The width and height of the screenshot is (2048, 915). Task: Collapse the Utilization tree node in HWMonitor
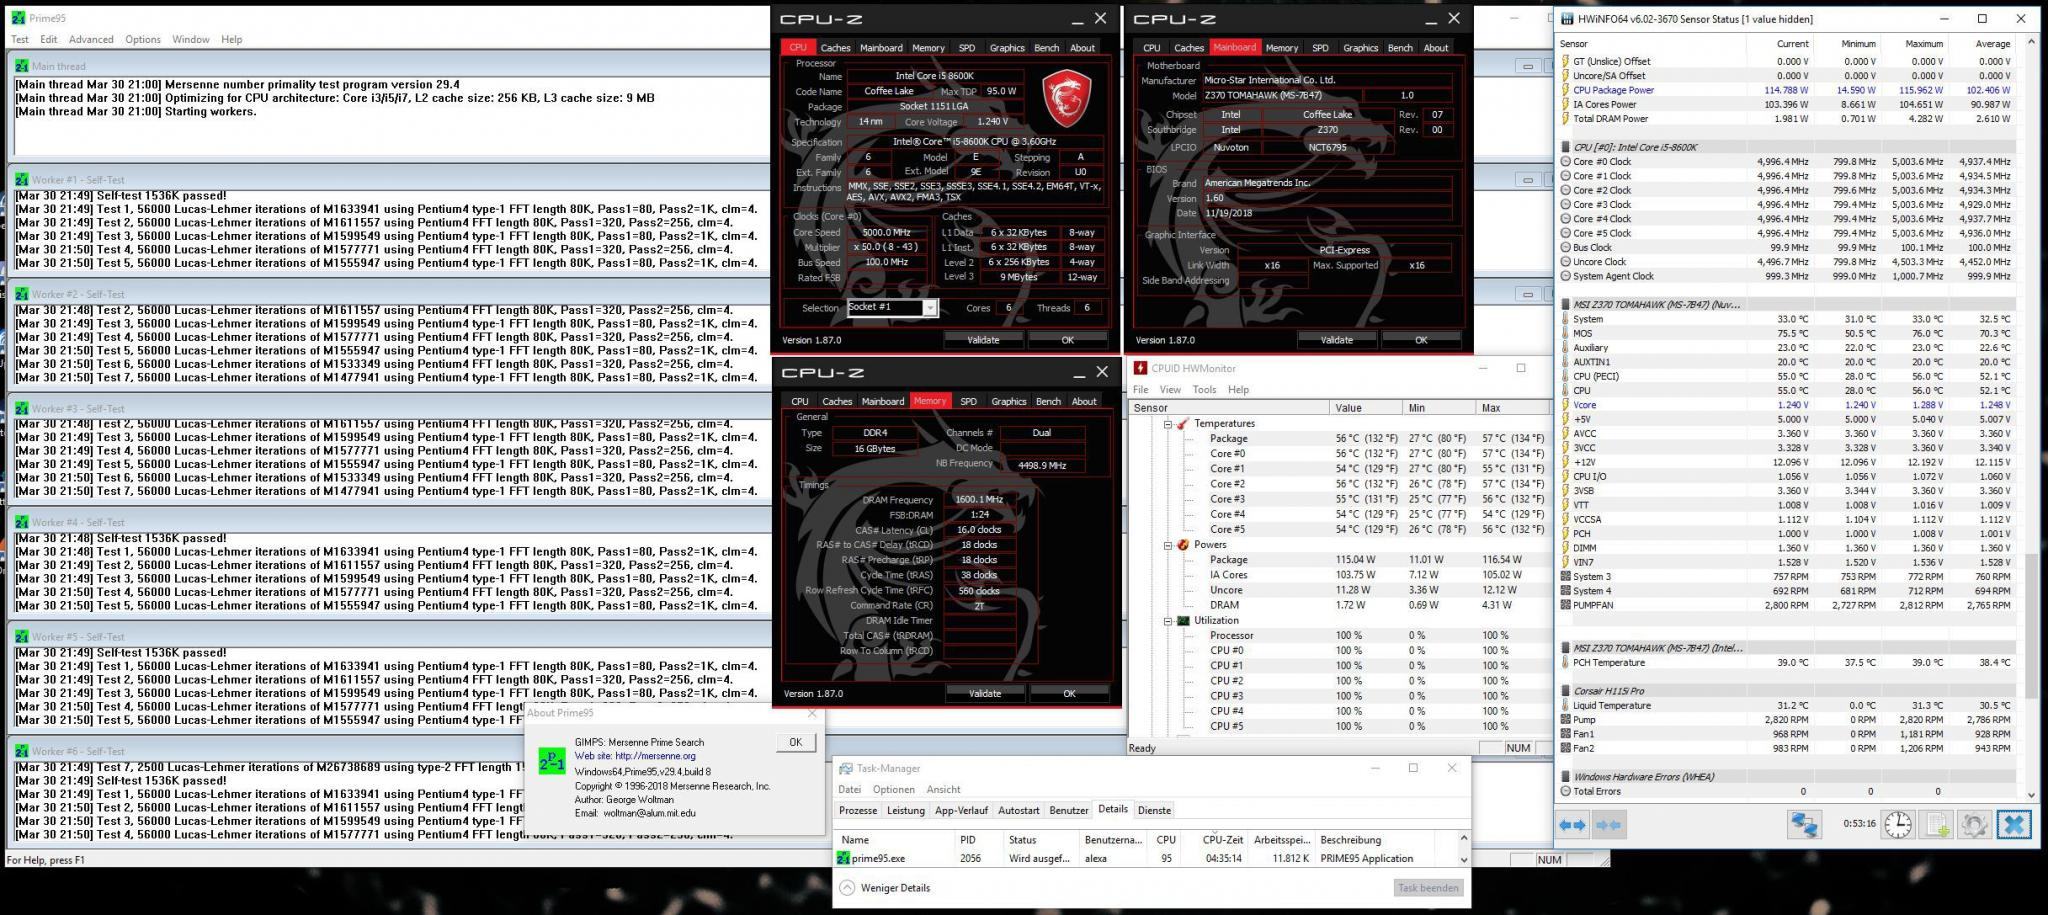coord(1167,621)
